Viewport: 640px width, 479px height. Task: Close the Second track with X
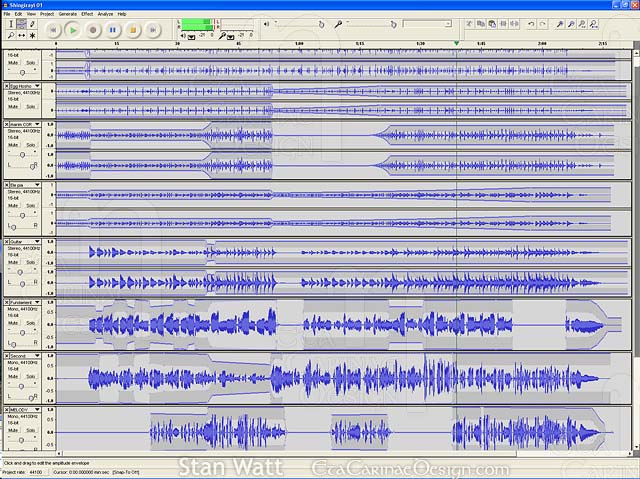tap(6, 355)
